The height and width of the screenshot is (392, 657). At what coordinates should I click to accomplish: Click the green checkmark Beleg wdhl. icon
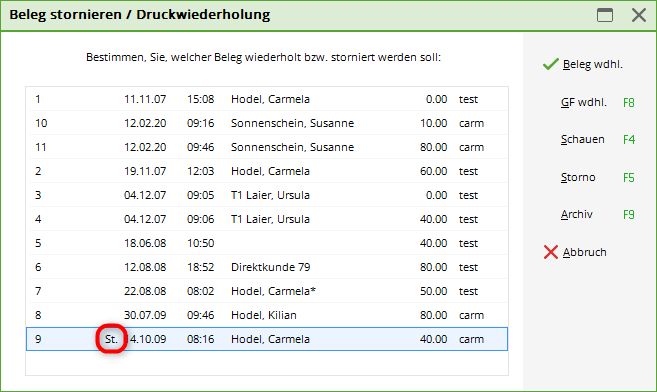click(551, 64)
